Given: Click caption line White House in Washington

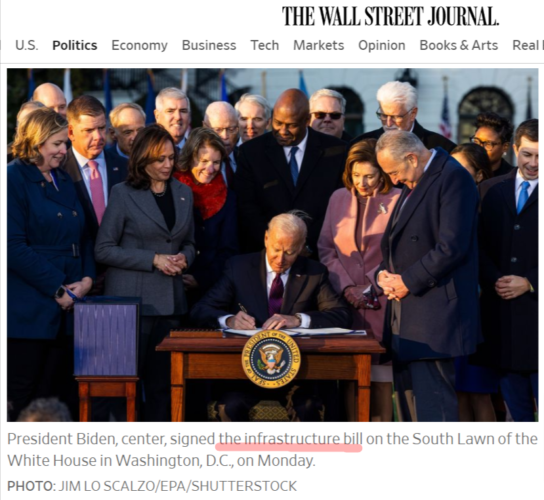Looking at the screenshot, I should [x=161, y=461].
